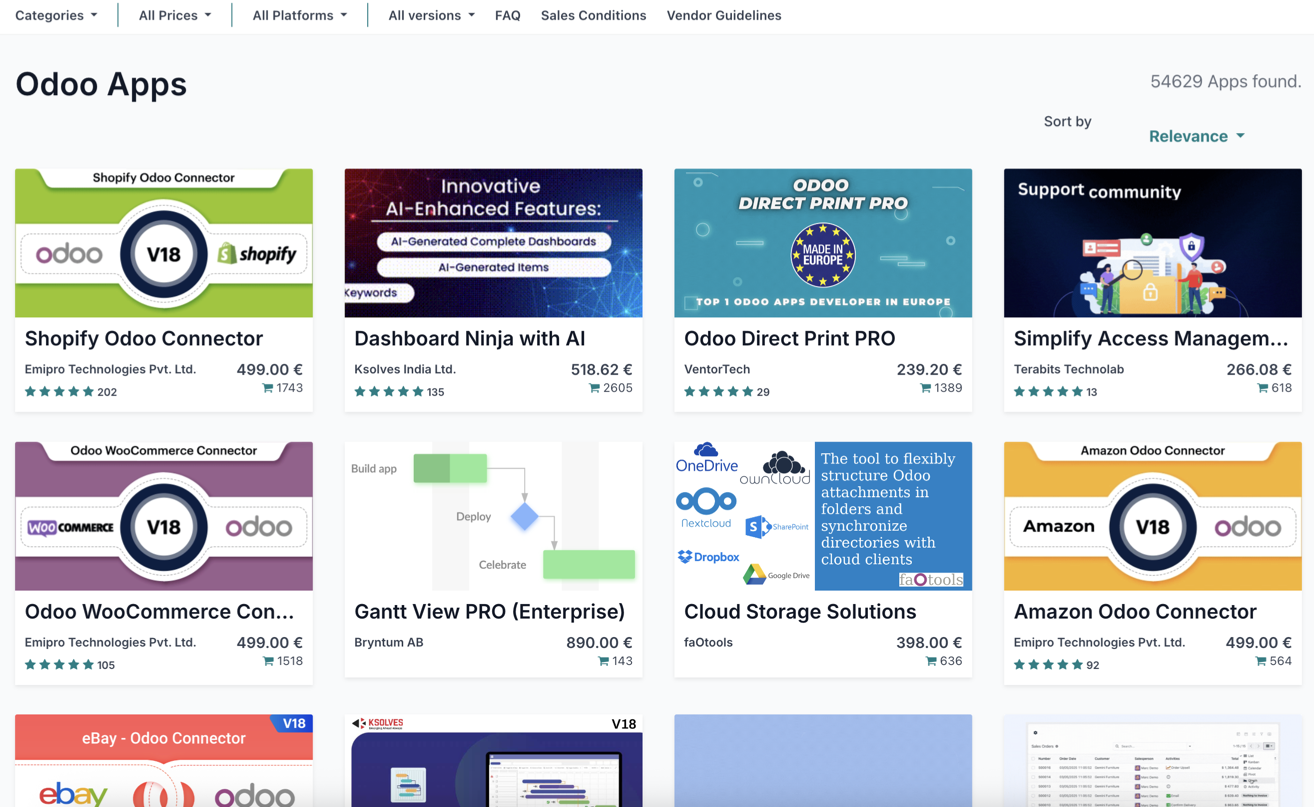Screen dimensions: 1315x807
Task: Click the Odoo Direct Print PRO title
Action: pos(790,339)
